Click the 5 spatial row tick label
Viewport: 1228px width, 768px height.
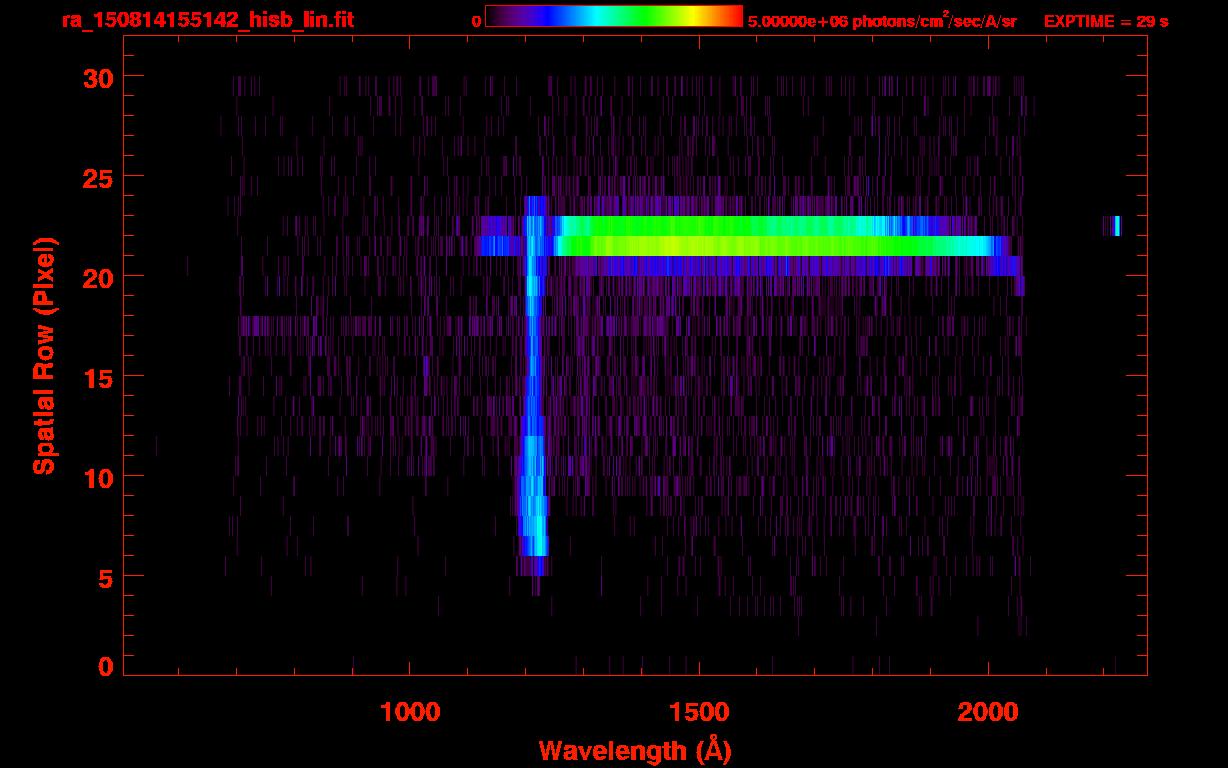coord(105,576)
